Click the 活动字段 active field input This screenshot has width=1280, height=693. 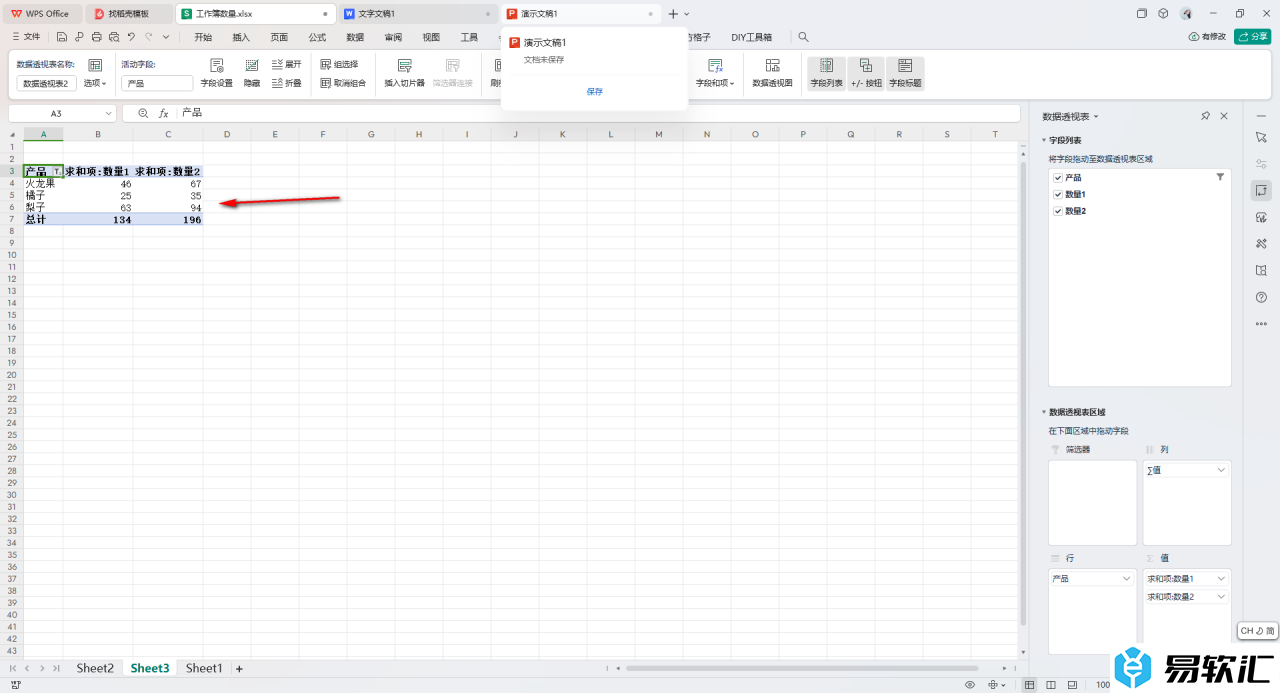[x=157, y=83]
